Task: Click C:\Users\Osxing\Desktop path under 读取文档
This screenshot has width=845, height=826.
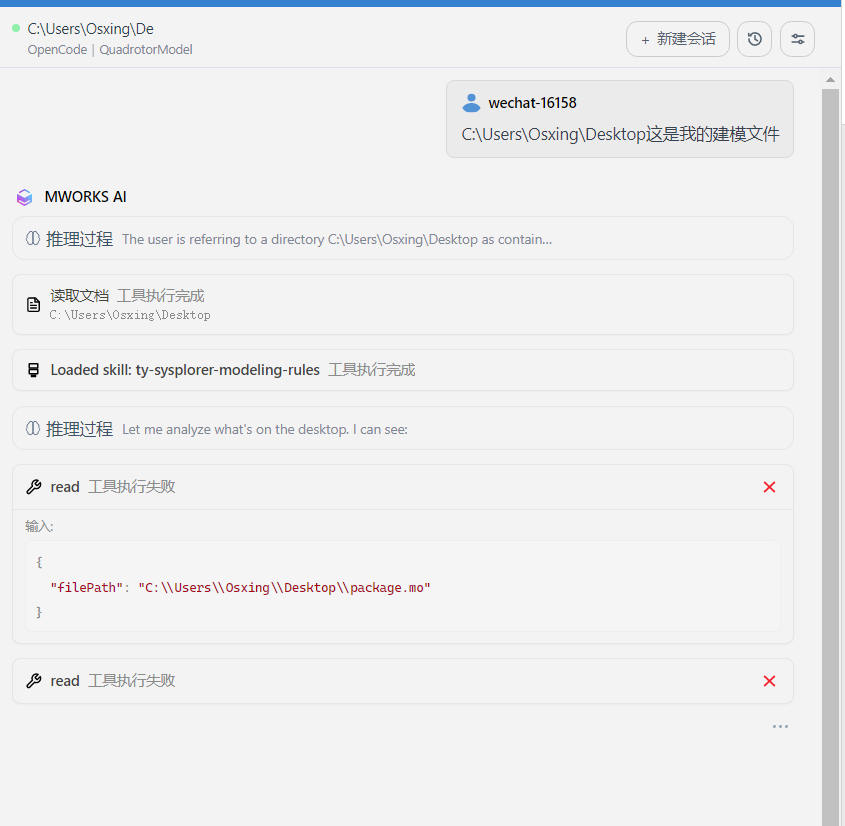Action: [130, 315]
